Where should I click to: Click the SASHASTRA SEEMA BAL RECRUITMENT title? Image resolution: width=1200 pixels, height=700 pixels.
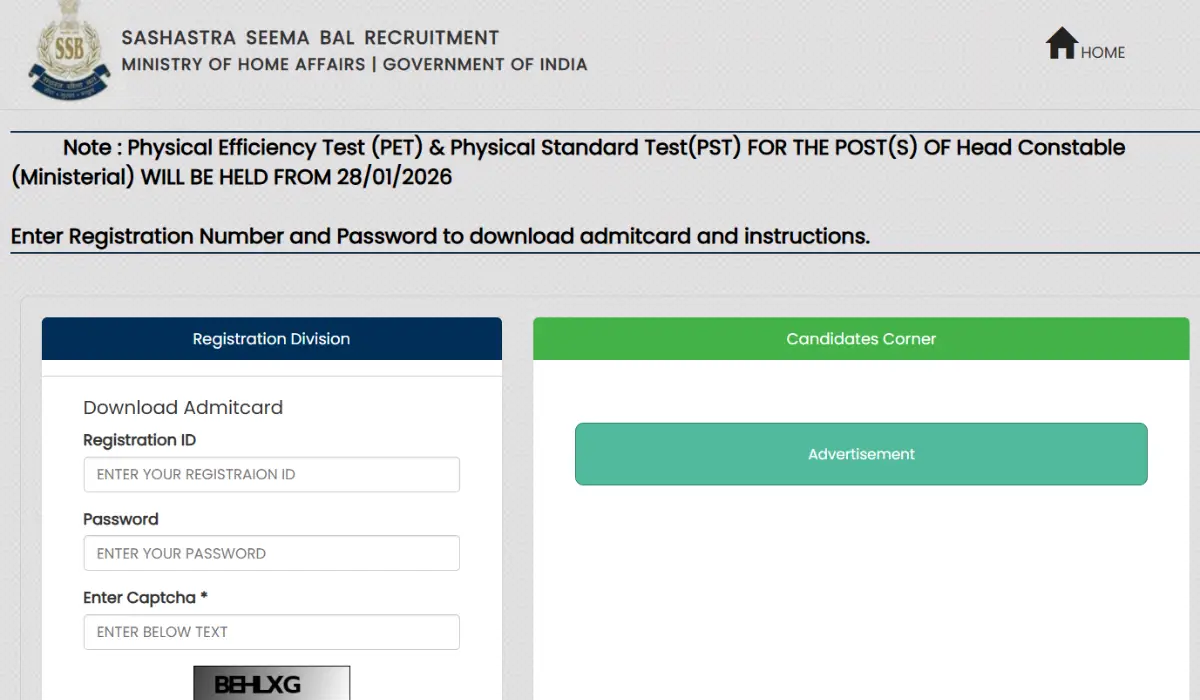310,37
